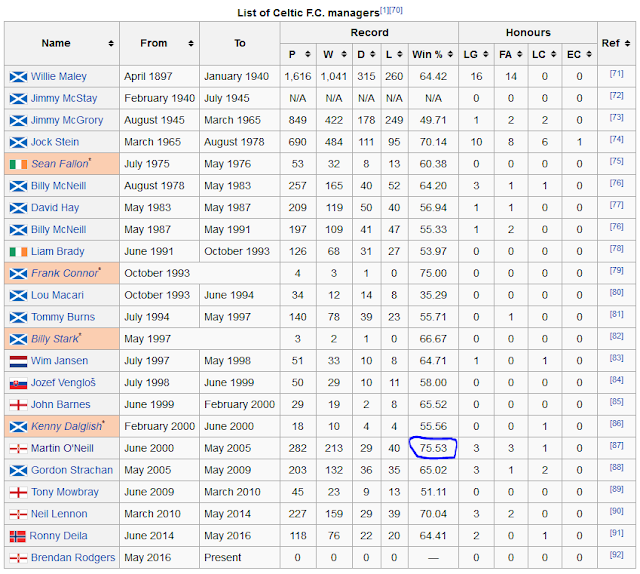The image size is (640, 574).
Task: Select 'January 1940' end date cell
Action: (236, 76)
